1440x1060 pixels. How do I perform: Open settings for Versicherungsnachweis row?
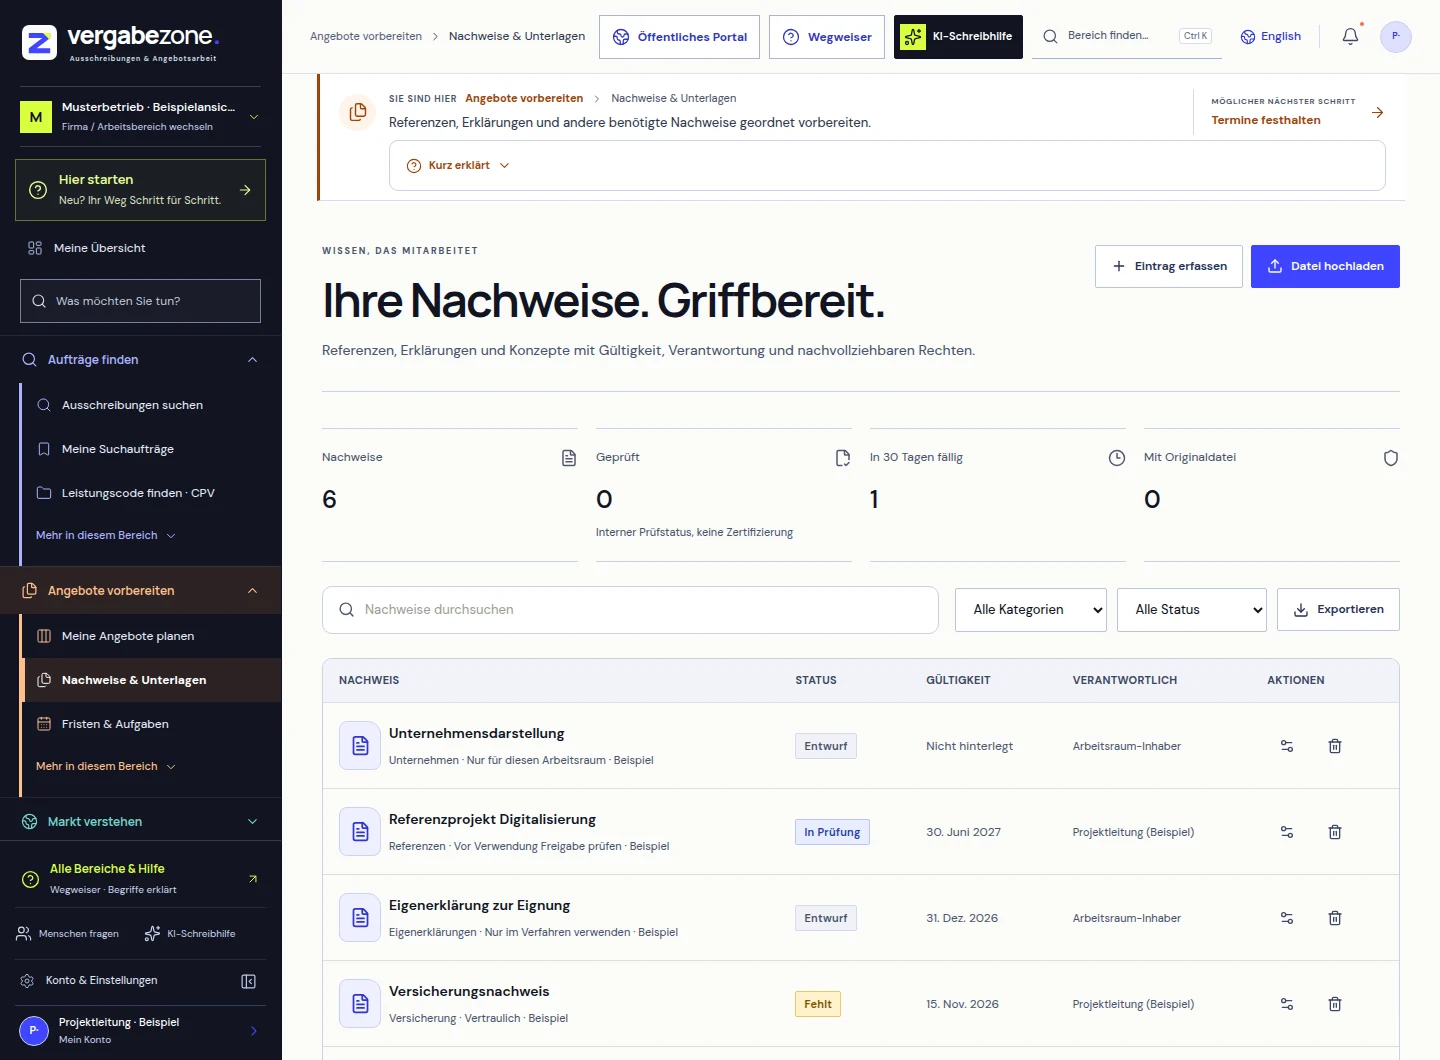click(1287, 1004)
